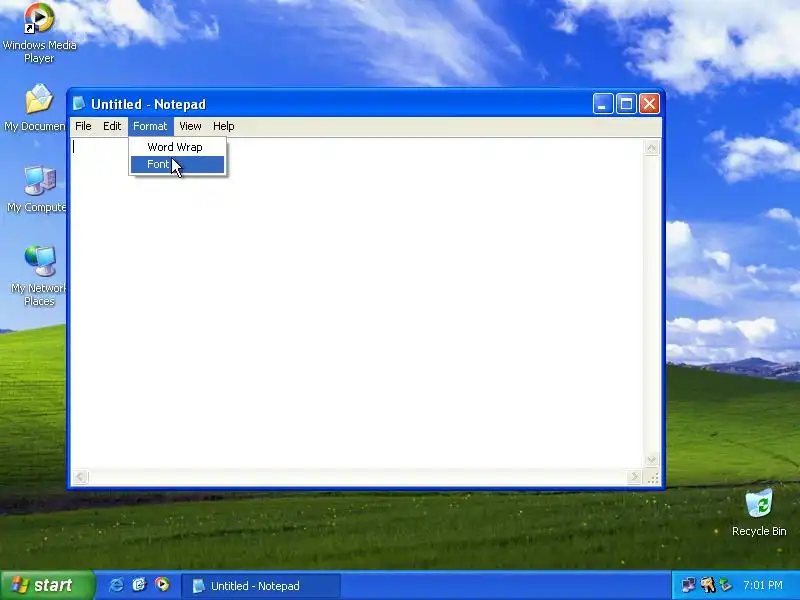Image resolution: width=800 pixels, height=600 pixels.
Task: Click the Notepad resize grip corner
Action: click(x=653, y=478)
